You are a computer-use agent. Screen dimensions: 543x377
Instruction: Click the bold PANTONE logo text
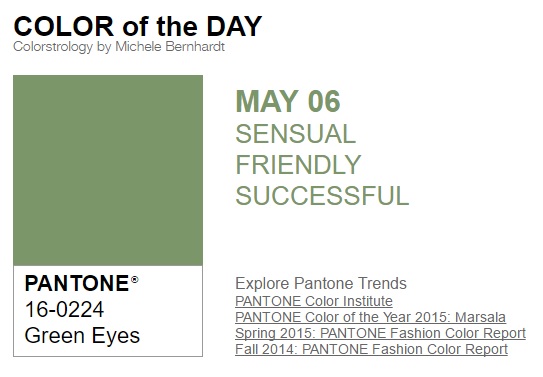(77, 284)
